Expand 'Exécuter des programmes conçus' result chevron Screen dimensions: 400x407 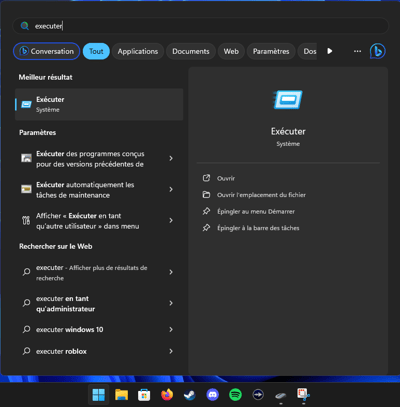[171, 158]
